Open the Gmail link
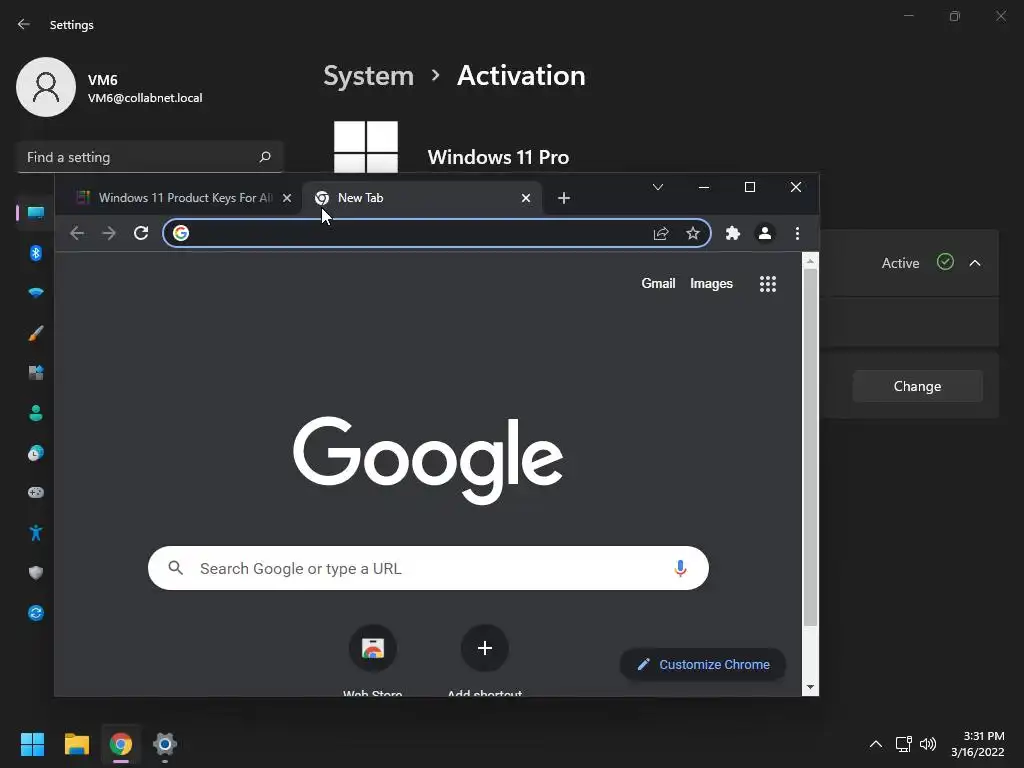Screen dimensions: 1024x768 coord(658,283)
